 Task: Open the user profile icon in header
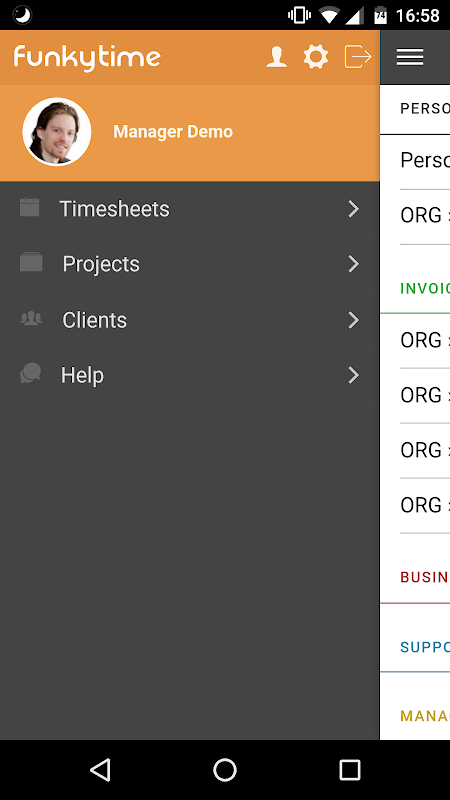(277, 57)
